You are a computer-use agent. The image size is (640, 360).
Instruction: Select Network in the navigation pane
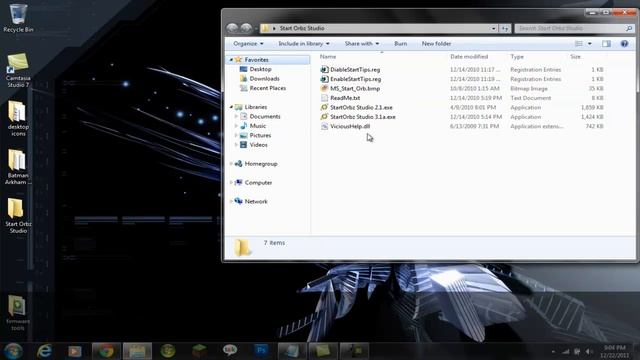pyautogui.click(x=256, y=202)
